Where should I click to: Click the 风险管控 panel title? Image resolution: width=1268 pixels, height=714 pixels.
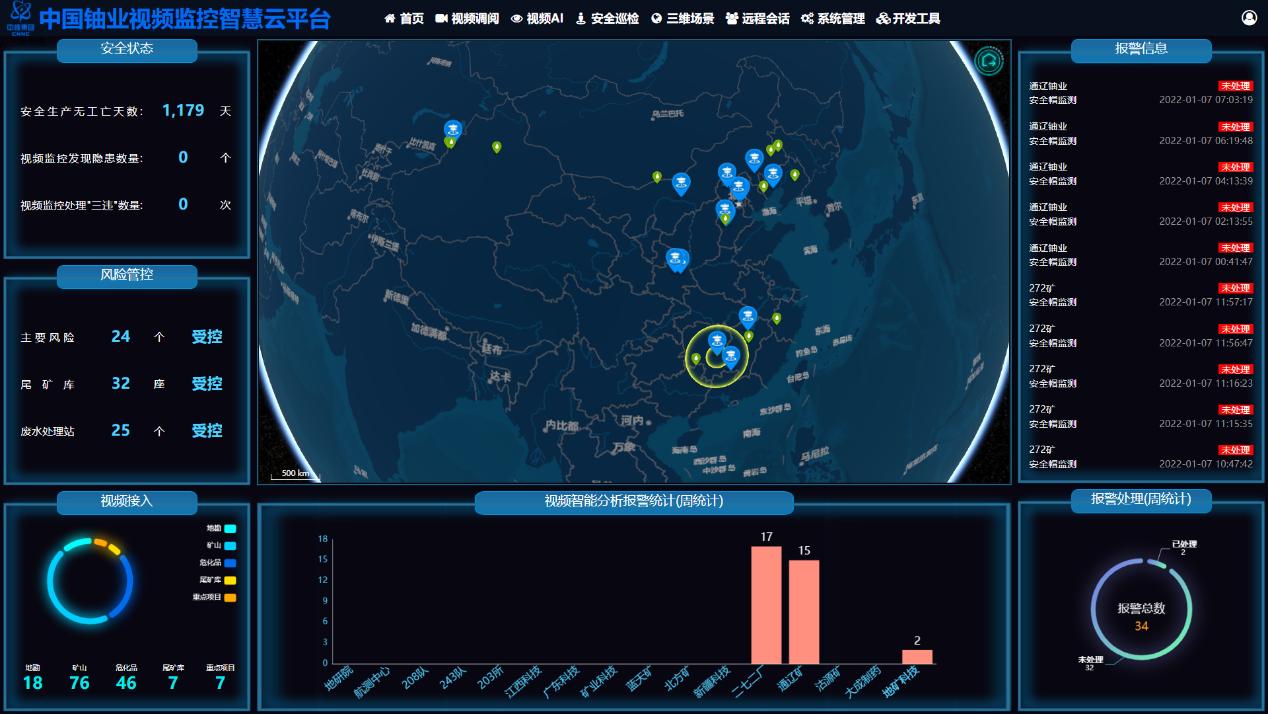click(127, 275)
